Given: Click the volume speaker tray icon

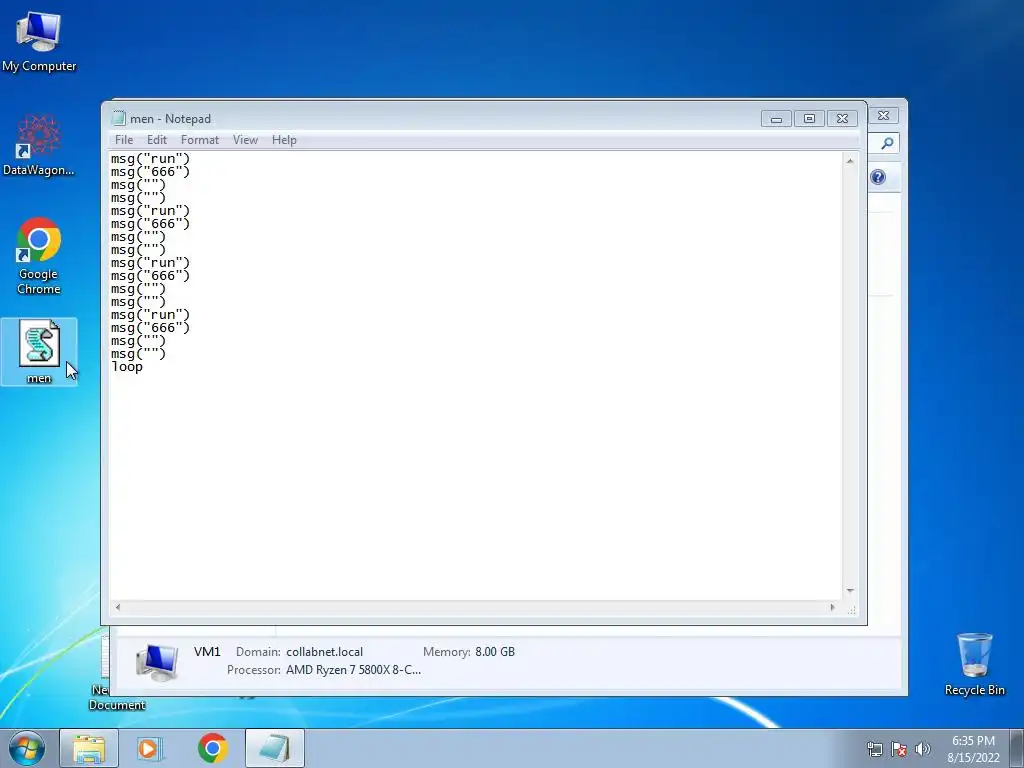Looking at the screenshot, I should pos(923,749).
